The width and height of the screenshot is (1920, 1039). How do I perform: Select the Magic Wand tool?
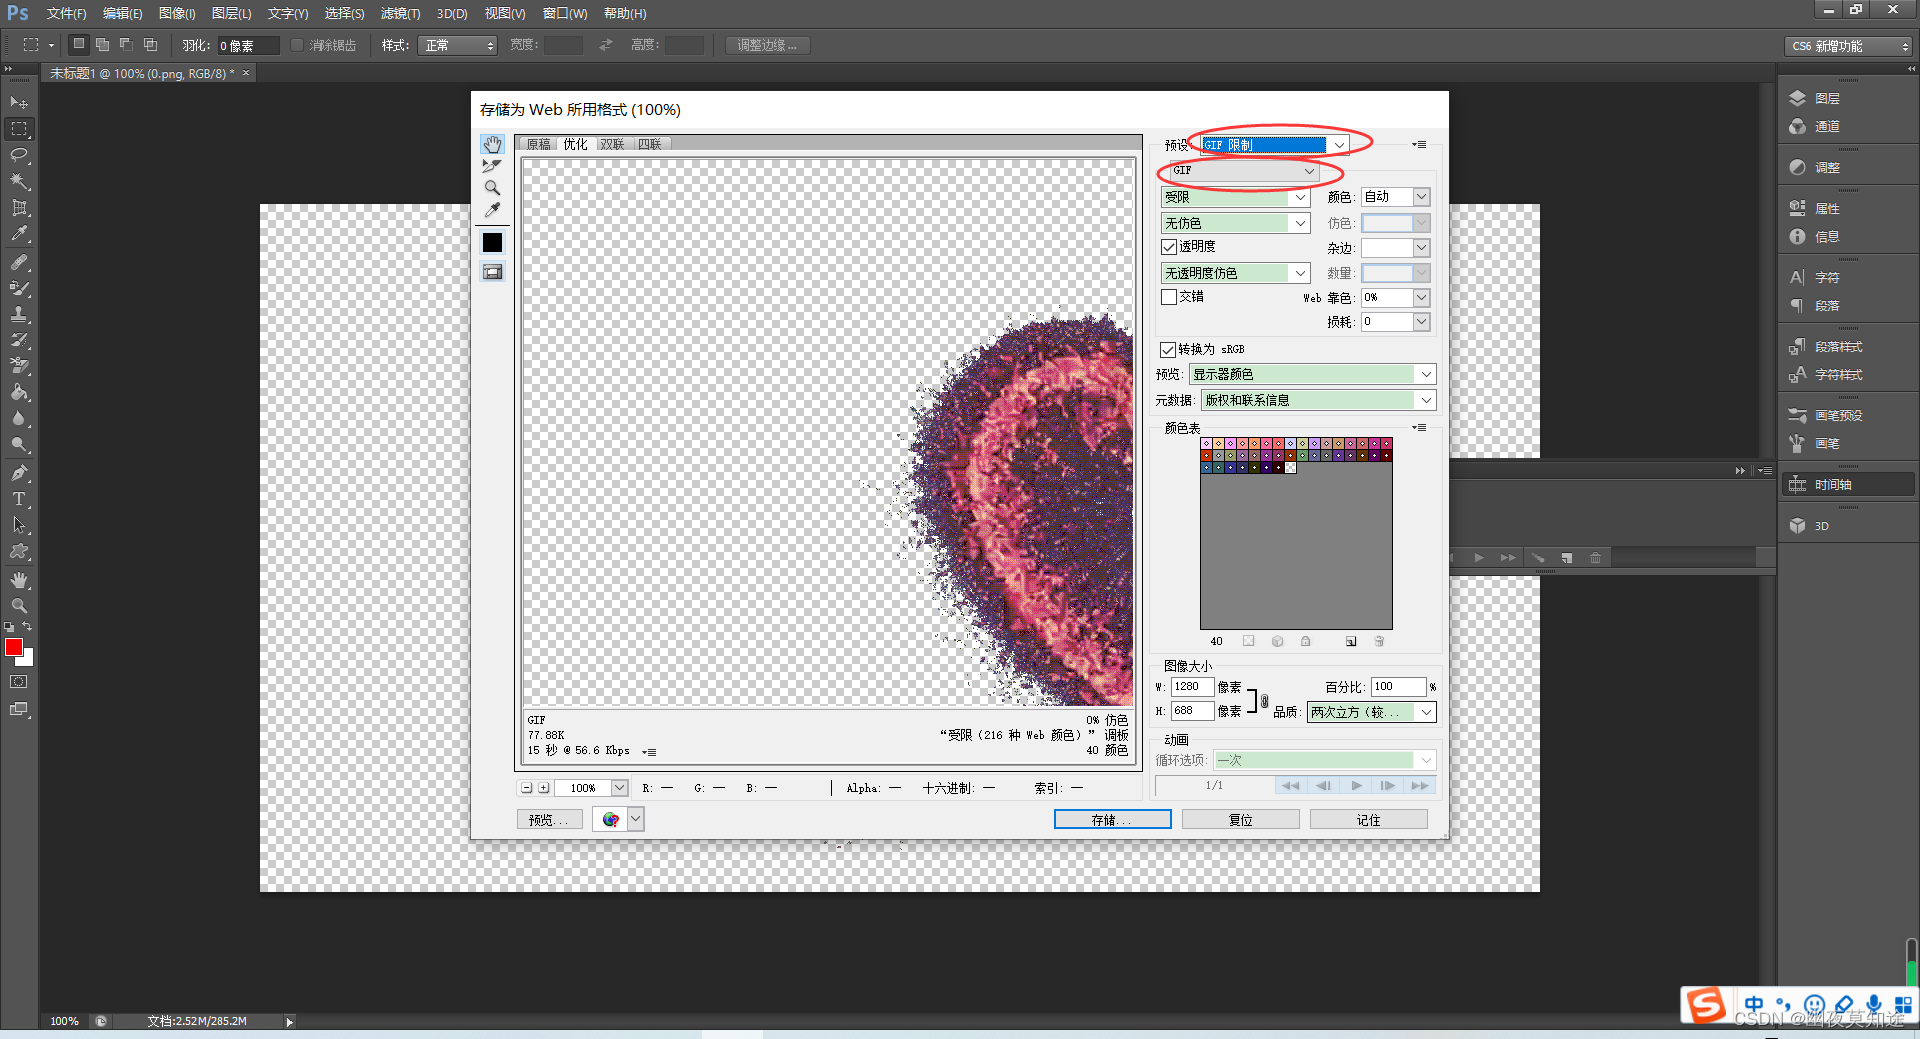[x=19, y=181]
